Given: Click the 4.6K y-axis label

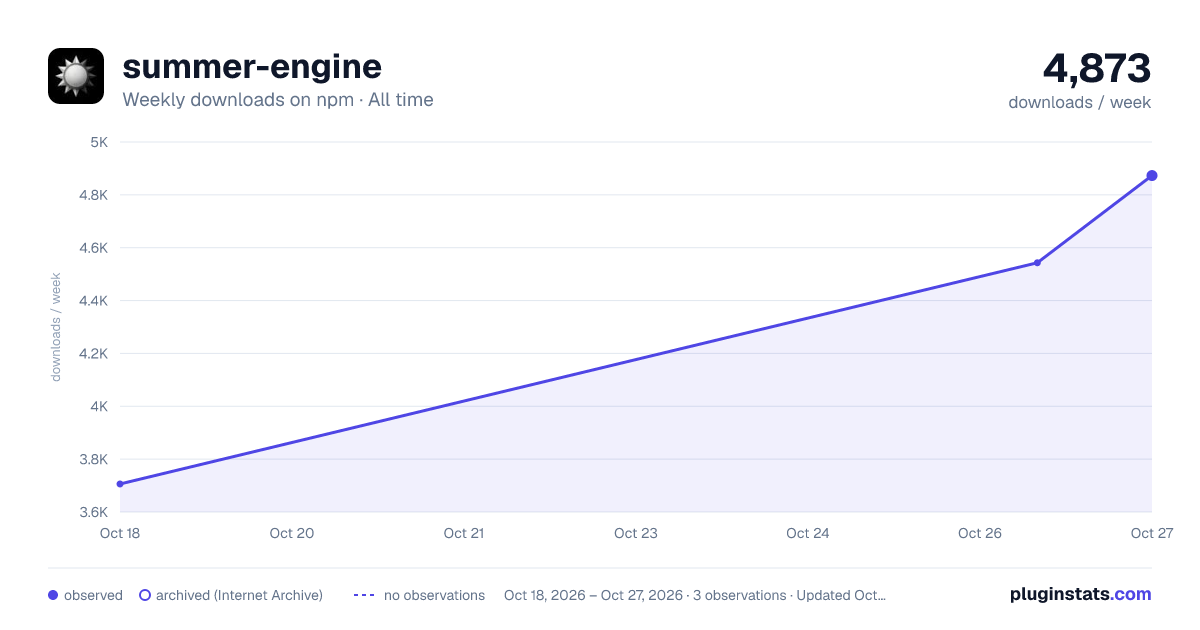Looking at the screenshot, I should coord(92,248).
